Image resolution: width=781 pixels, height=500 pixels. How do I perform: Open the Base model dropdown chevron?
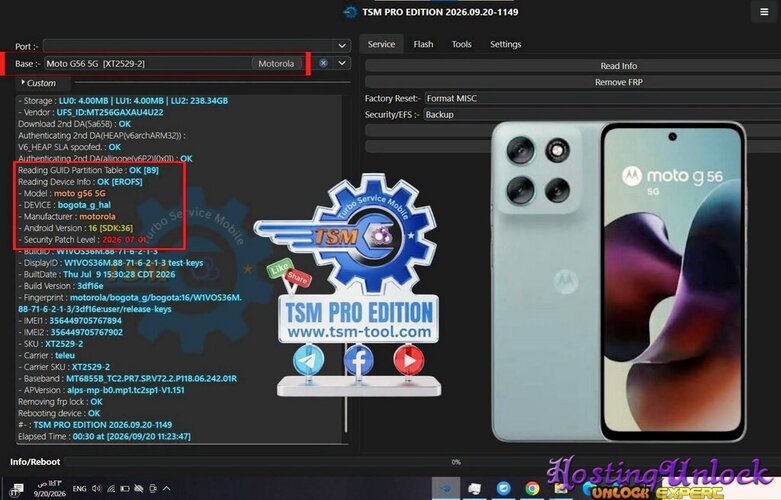pyautogui.click(x=342, y=63)
